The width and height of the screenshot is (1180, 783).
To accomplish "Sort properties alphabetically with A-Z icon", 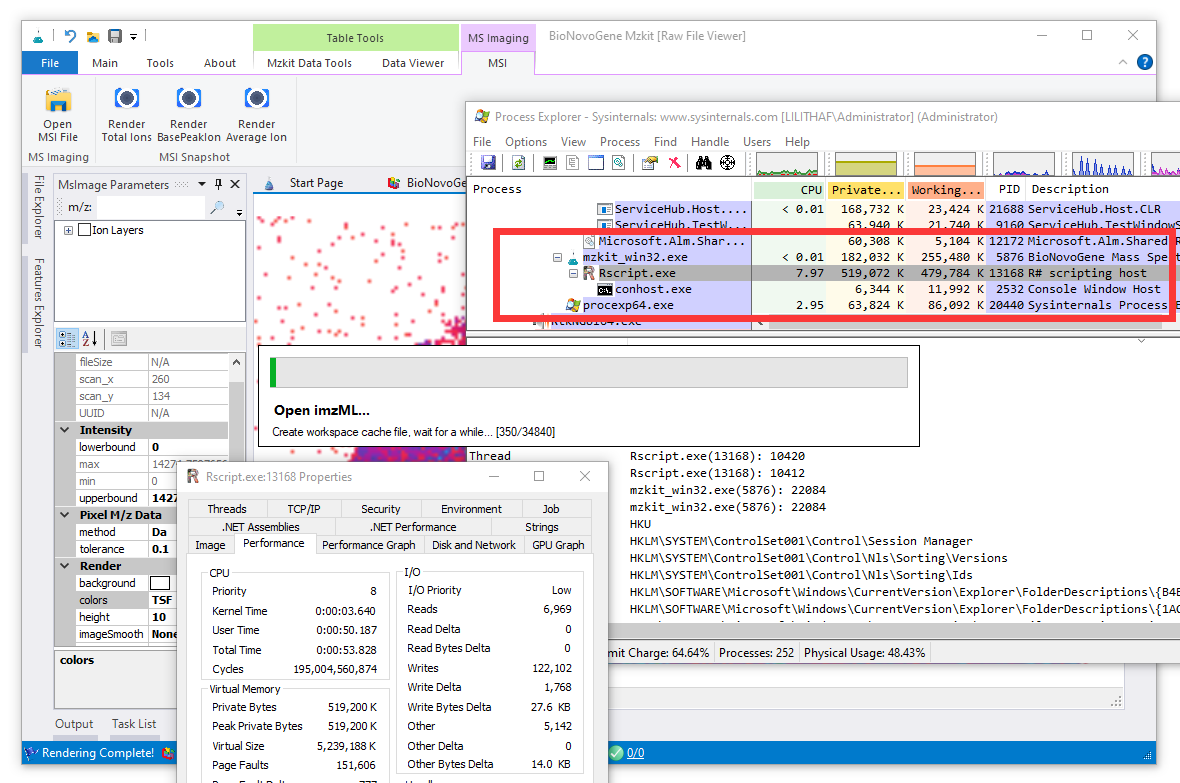I will click(89, 338).
